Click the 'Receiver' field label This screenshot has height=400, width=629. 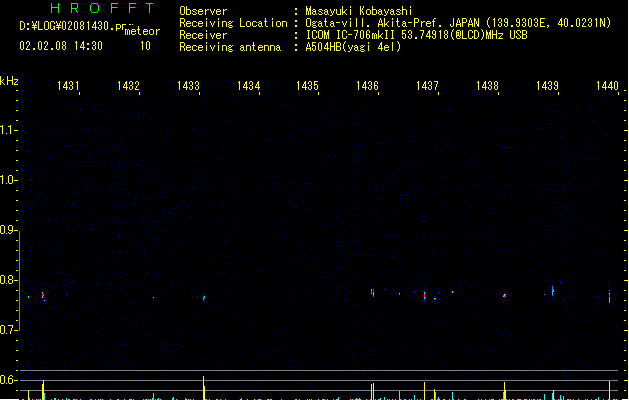[203, 35]
